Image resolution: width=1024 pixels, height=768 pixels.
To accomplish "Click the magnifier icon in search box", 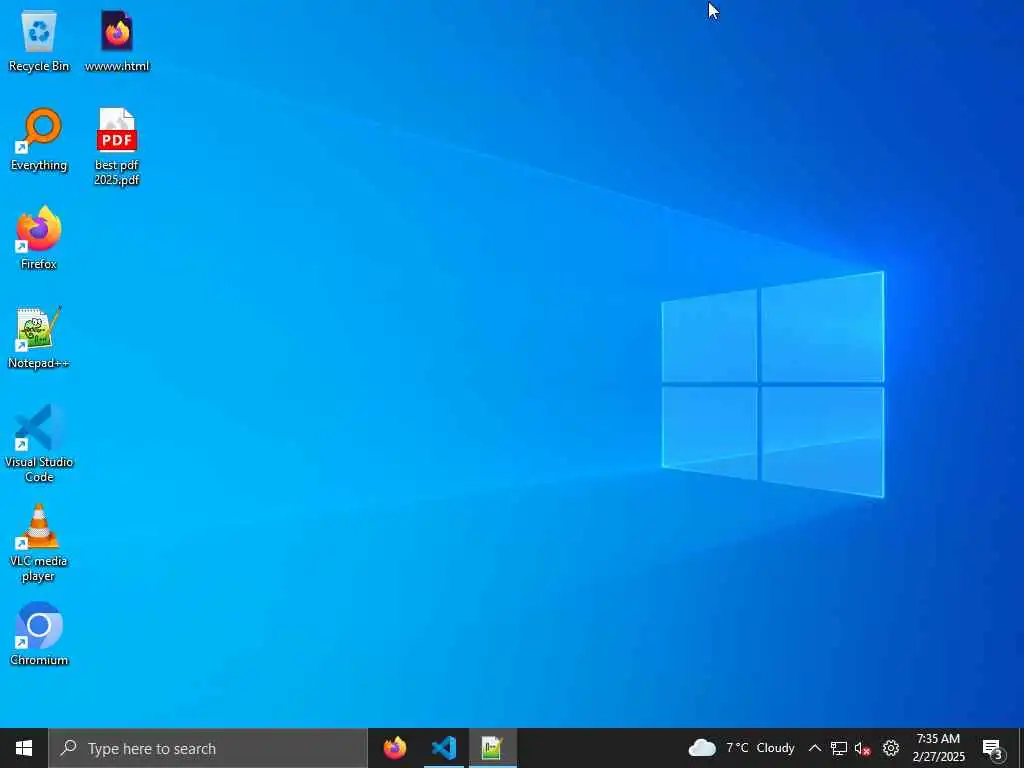I will 68,748.
